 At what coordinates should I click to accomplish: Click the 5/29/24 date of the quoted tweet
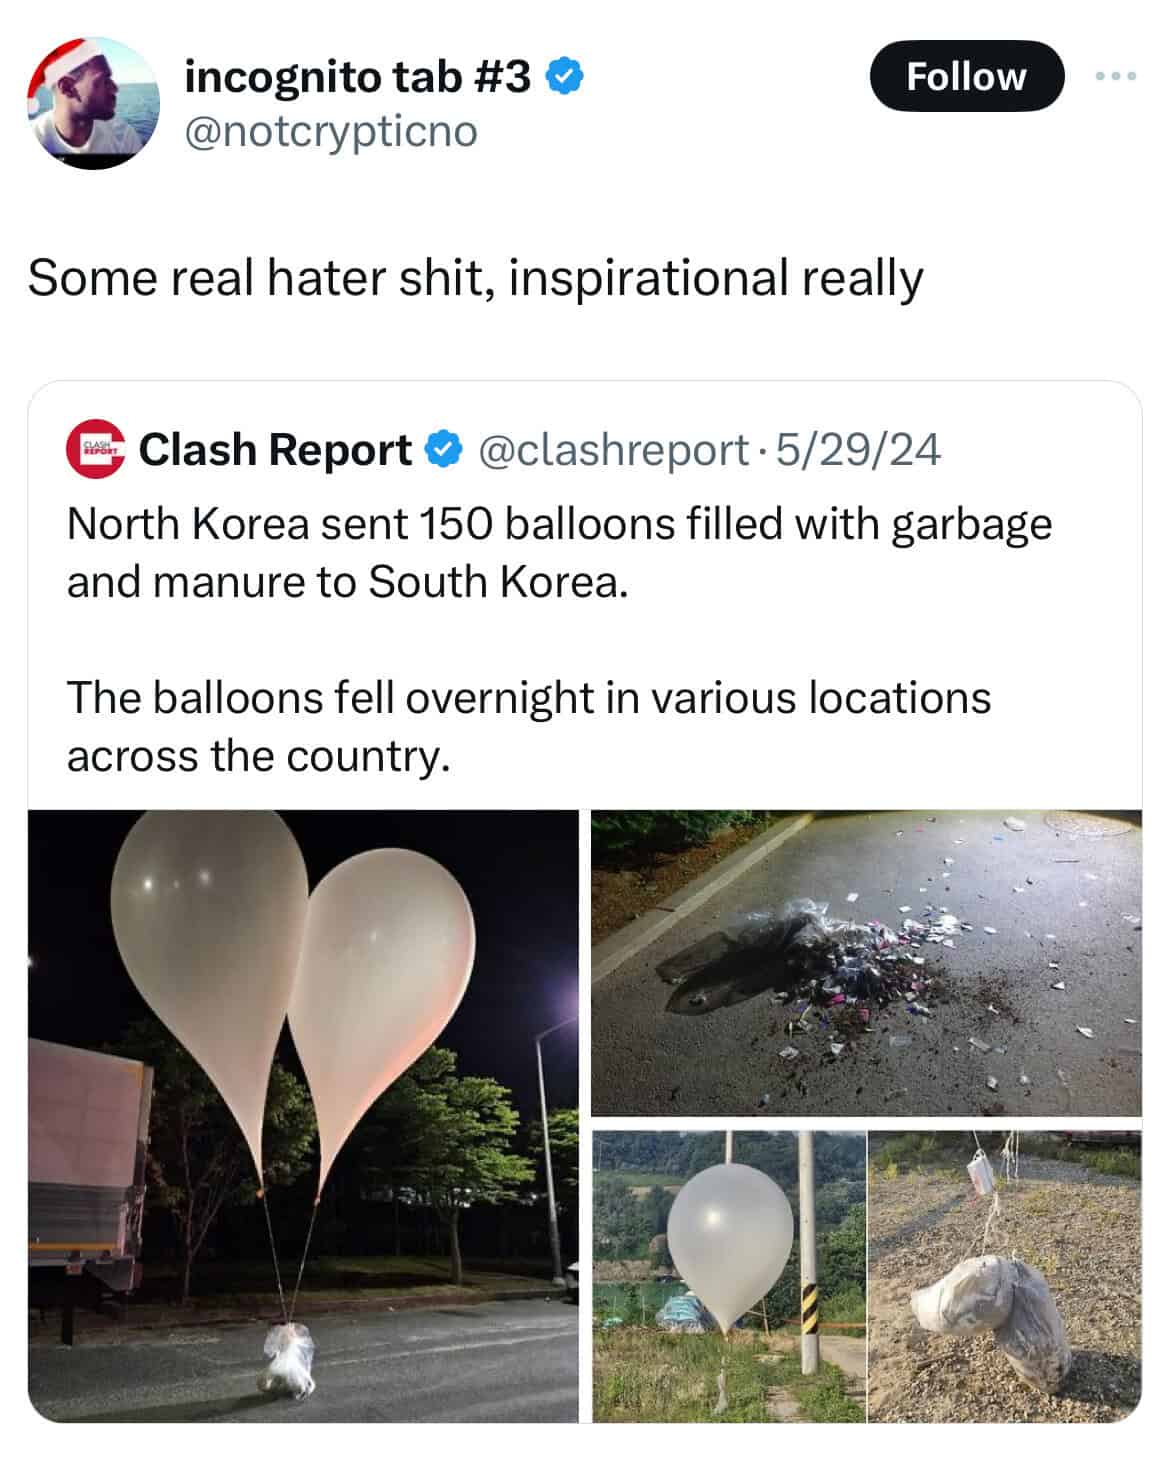click(858, 450)
